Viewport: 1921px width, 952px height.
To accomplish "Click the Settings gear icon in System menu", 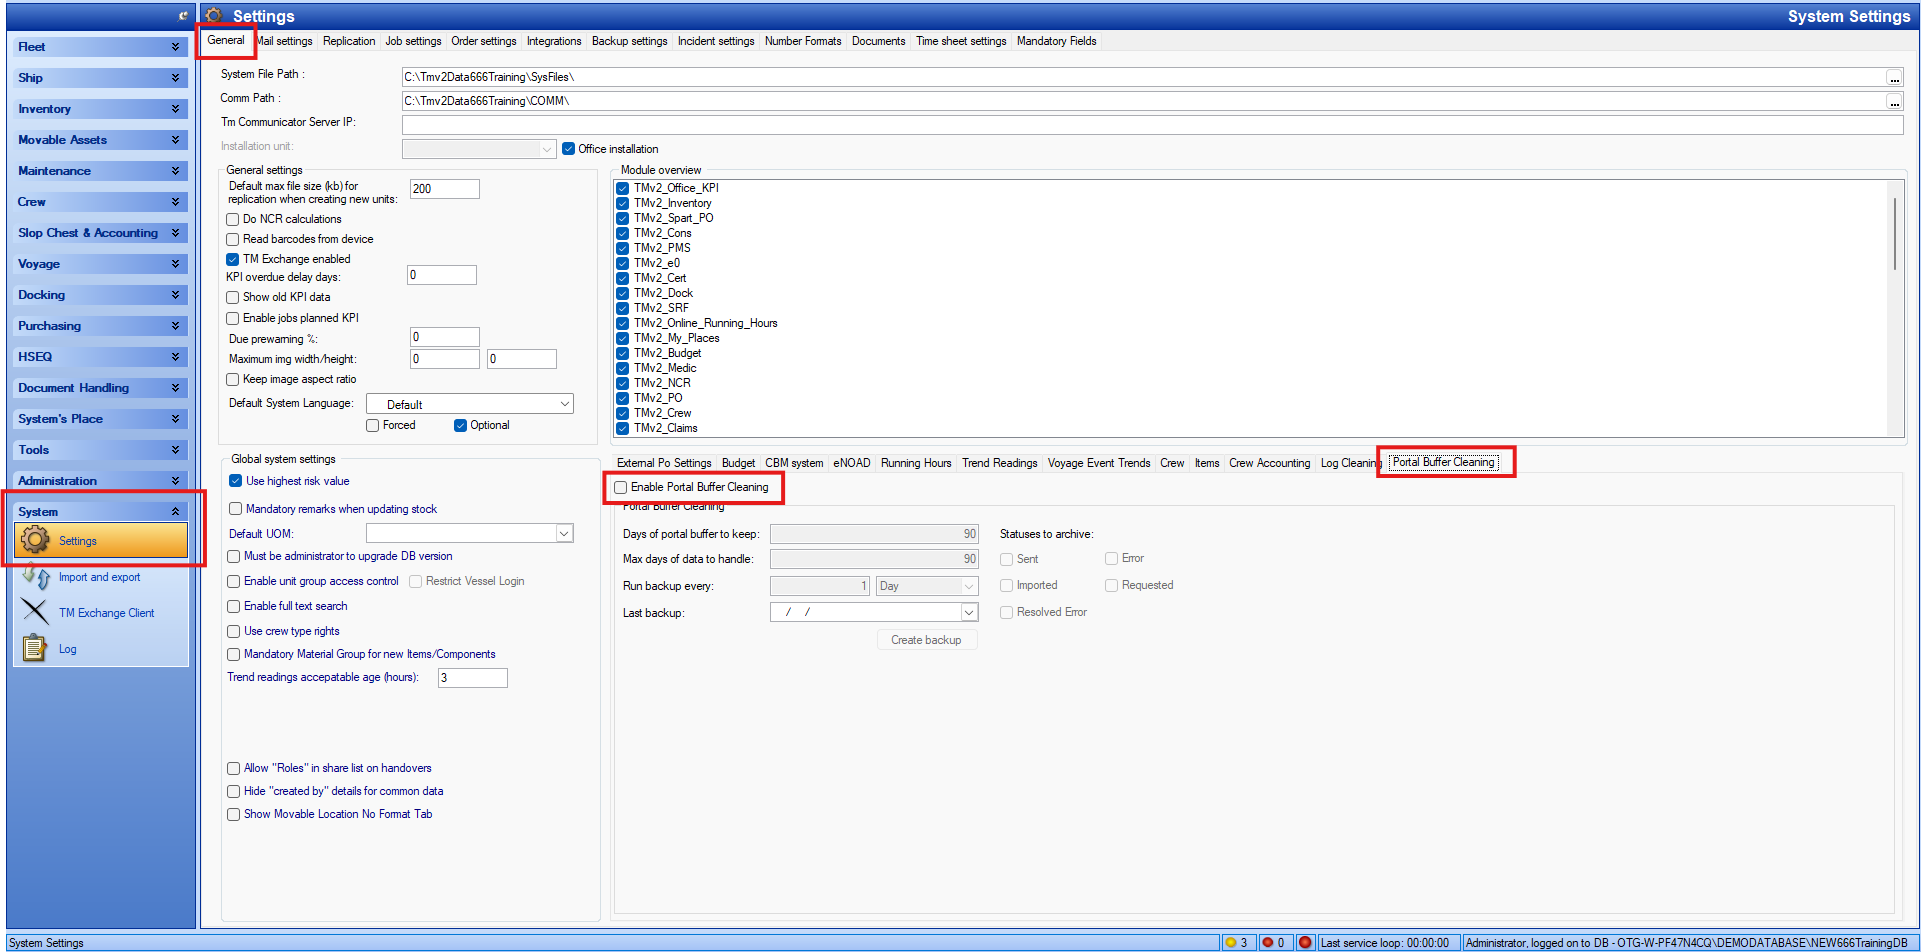I will pos(37,540).
